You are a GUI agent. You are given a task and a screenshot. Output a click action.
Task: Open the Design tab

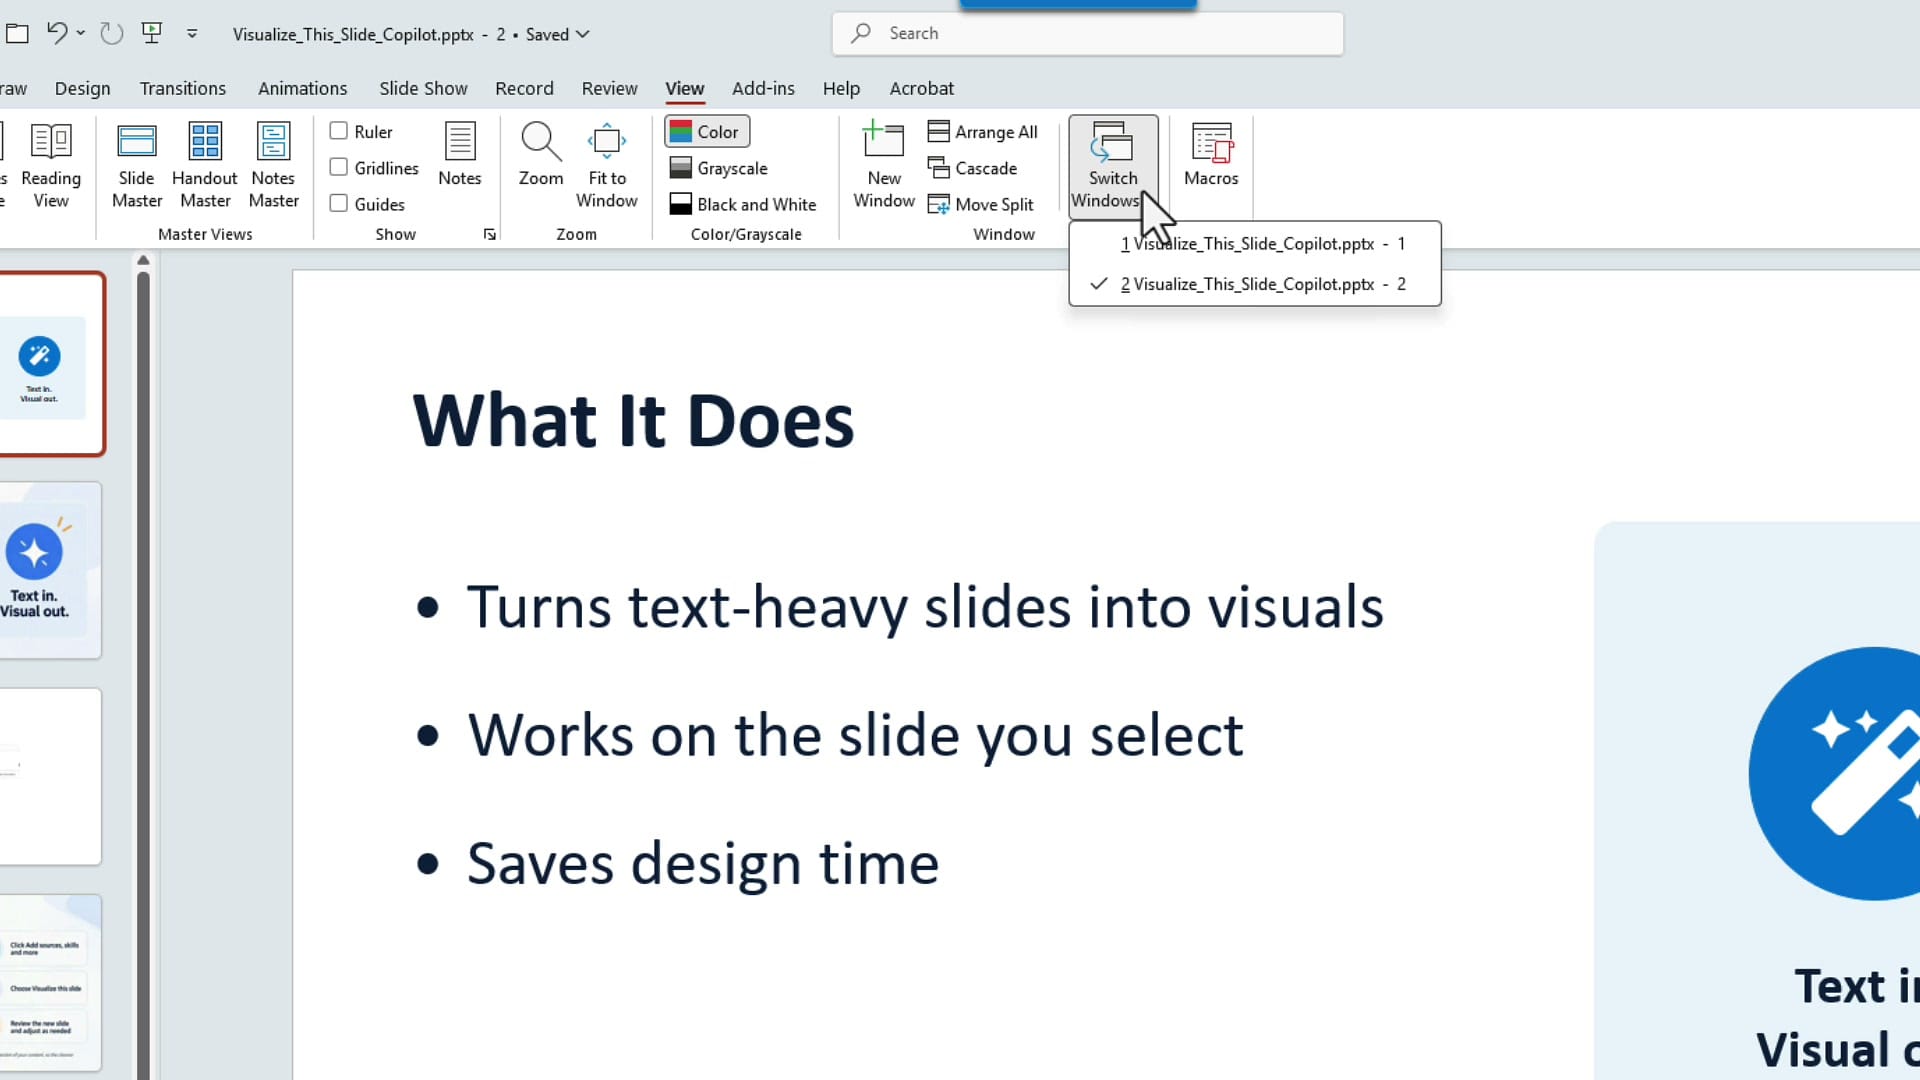pos(83,88)
